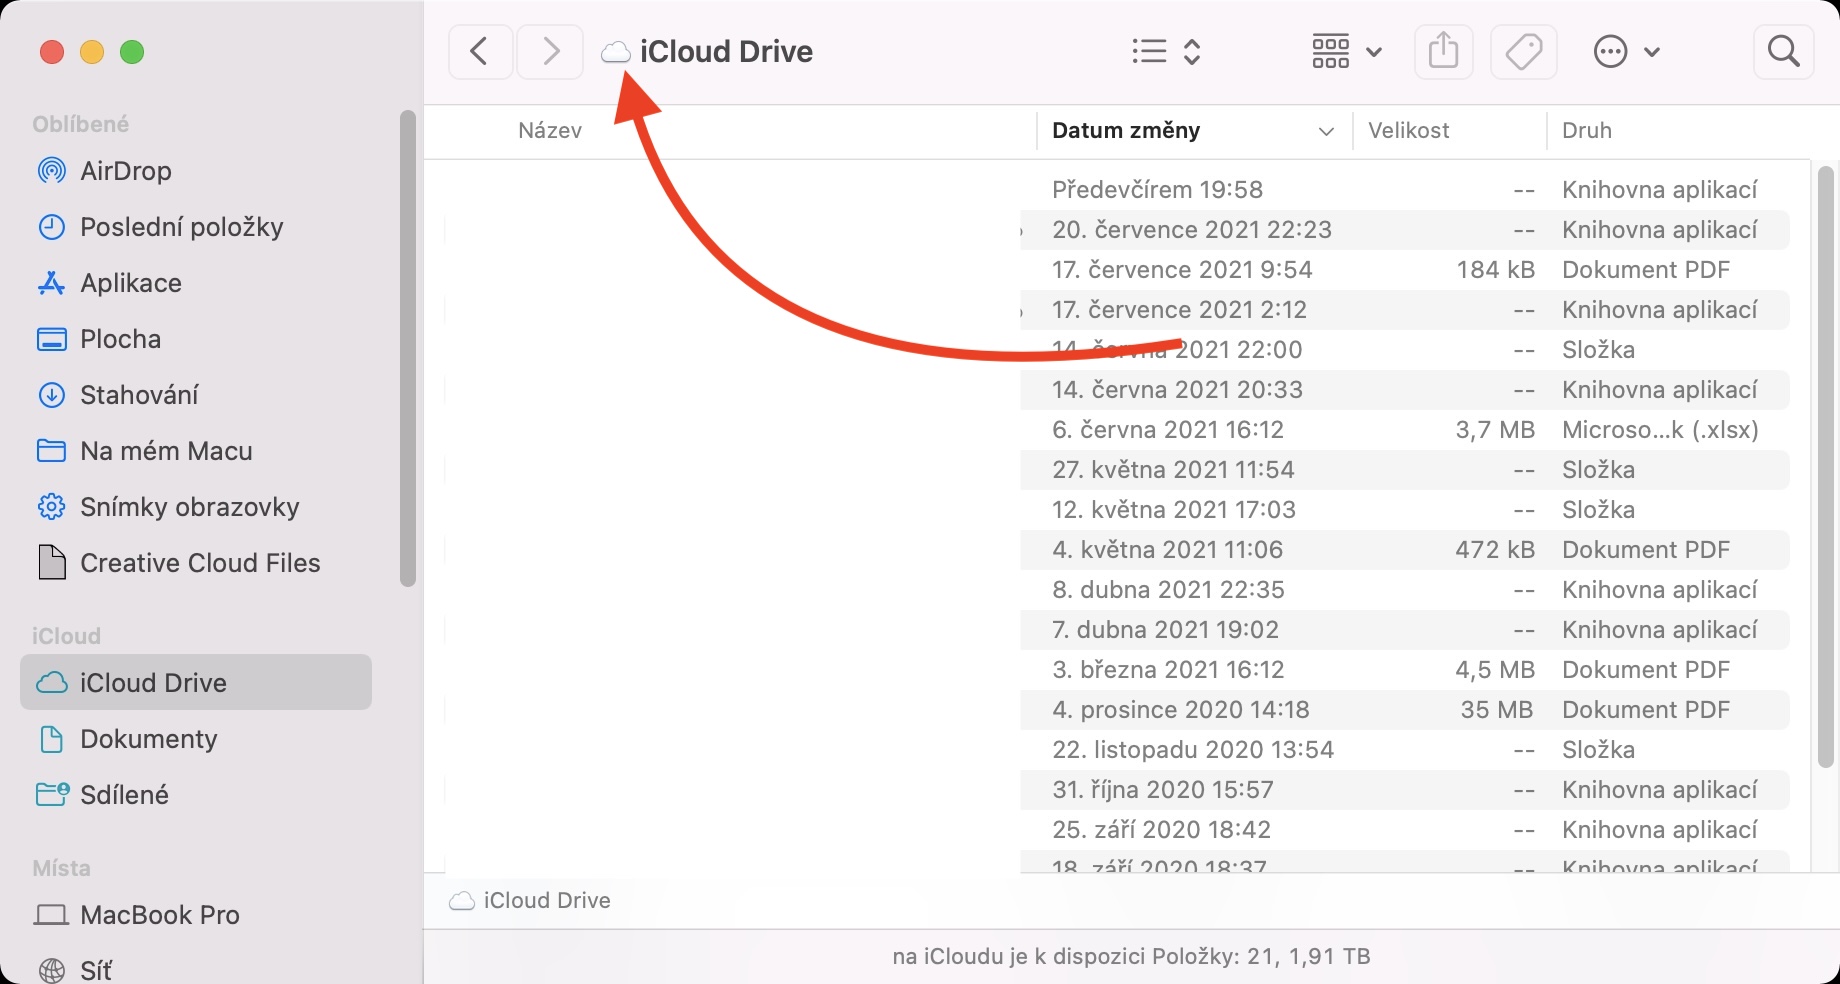The width and height of the screenshot is (1840, 984).
Task: Open the Share toolbar button
Action: click(x=1443, y=51)
